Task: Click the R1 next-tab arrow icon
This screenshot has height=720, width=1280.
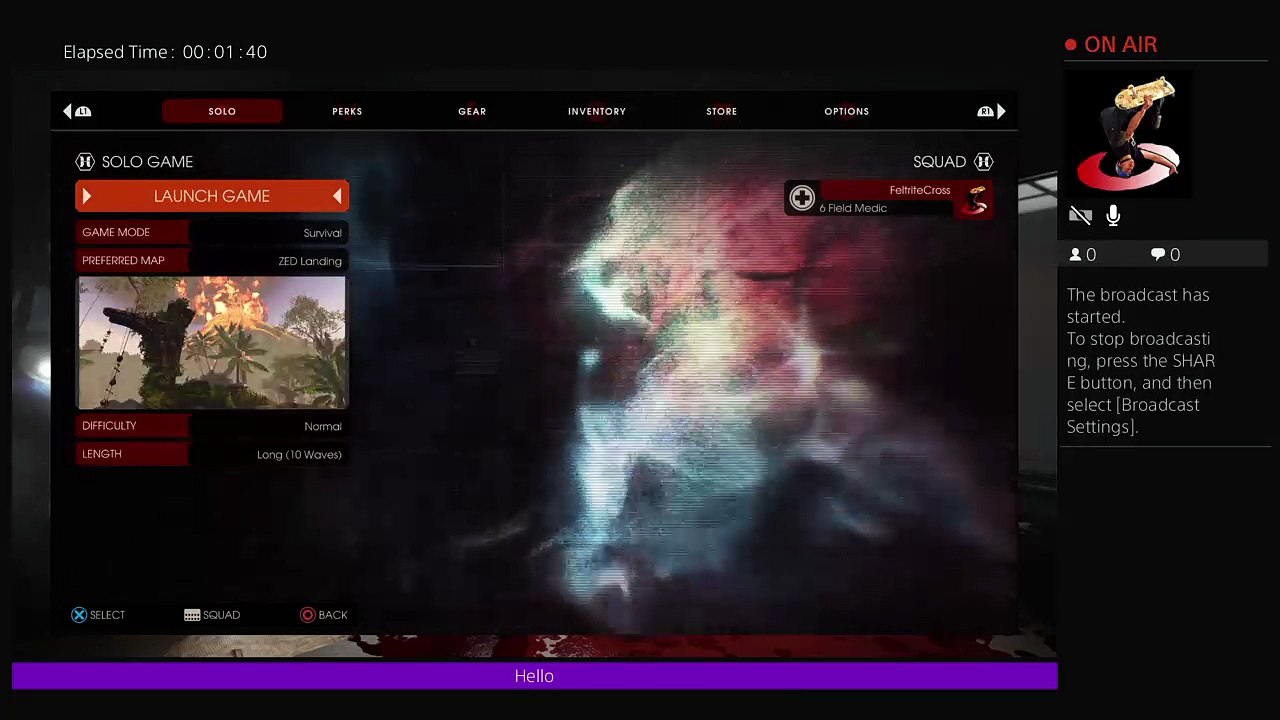Action: point(991,111)
